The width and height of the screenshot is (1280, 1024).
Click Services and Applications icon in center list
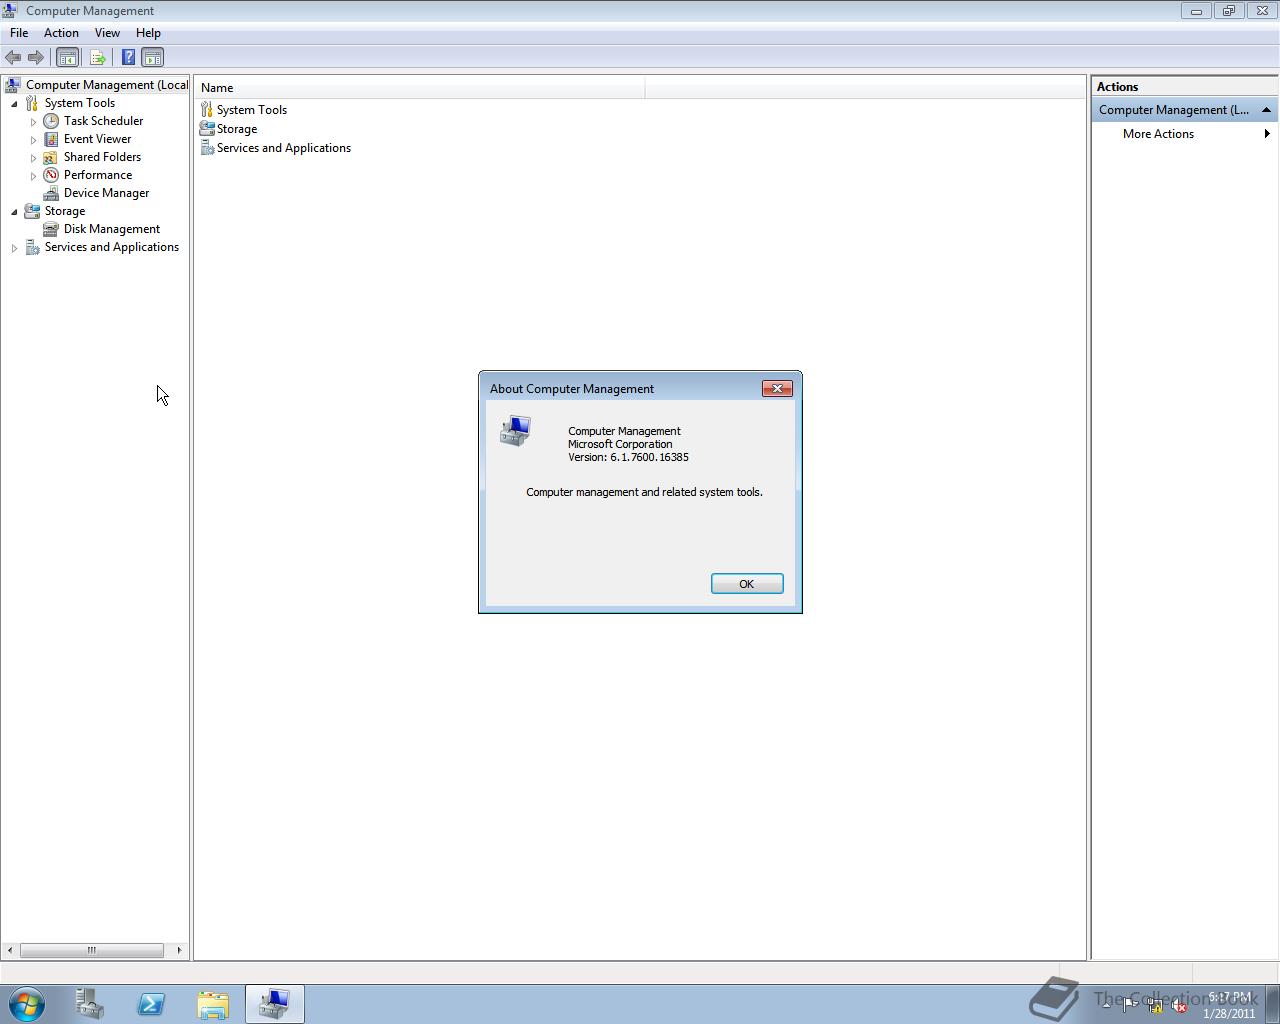click(x=207, y=148)
